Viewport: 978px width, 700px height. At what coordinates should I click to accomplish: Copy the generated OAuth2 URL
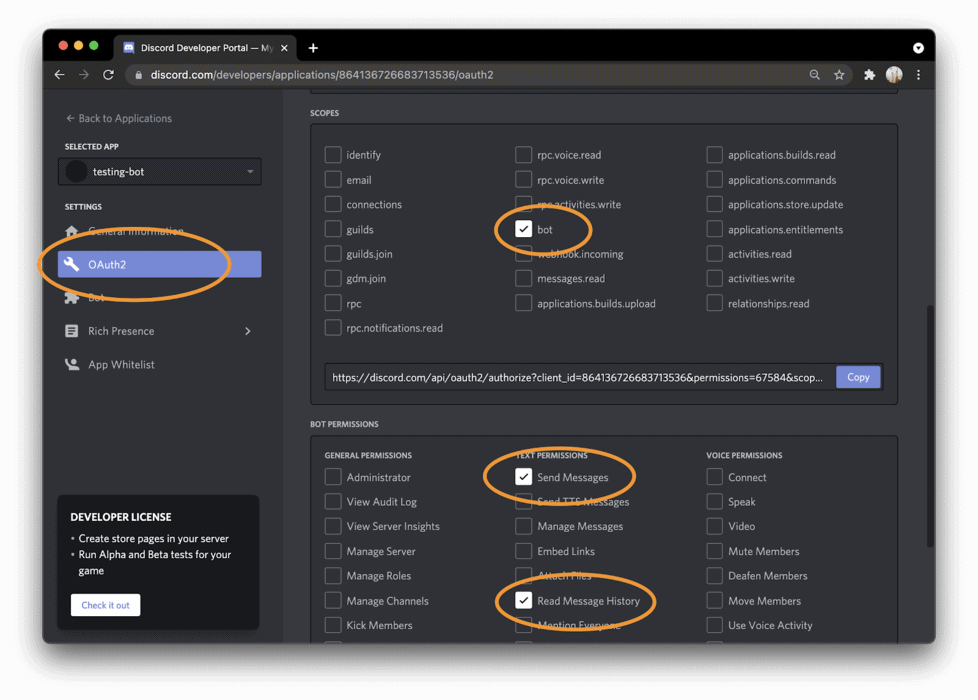(x=858, y=377)
